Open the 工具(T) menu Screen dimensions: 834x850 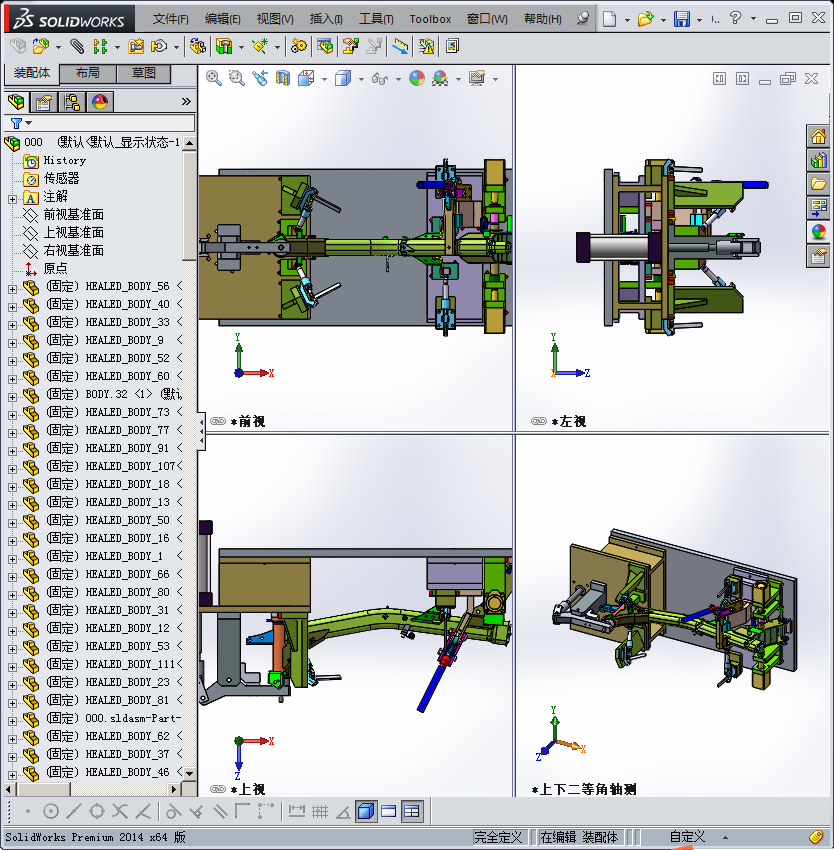376,19
